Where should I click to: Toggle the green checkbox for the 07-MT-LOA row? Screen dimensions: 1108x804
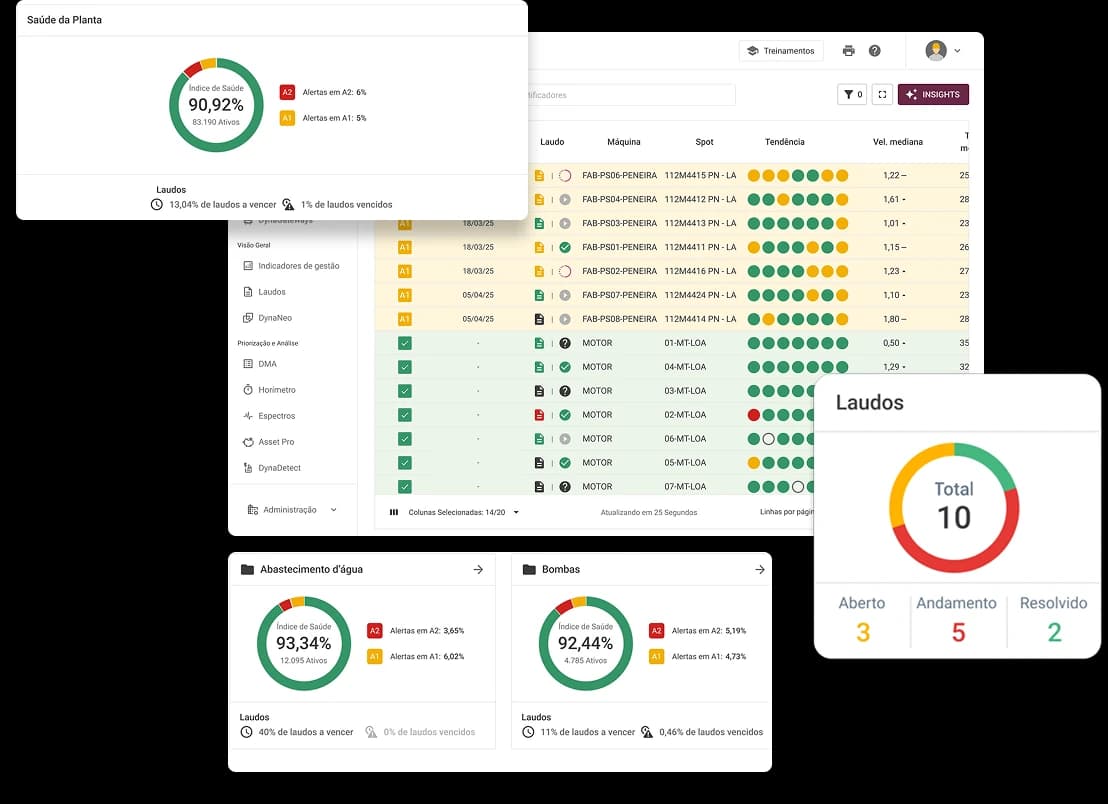(404, 487)
